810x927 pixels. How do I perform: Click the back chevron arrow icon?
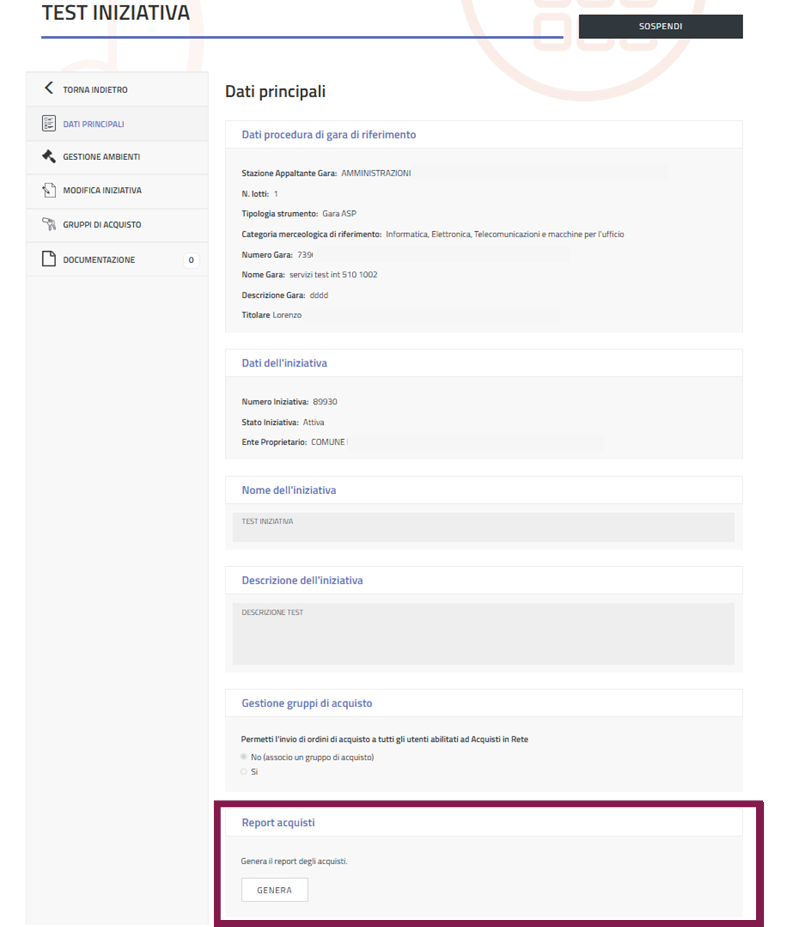(x=48, y=89)
